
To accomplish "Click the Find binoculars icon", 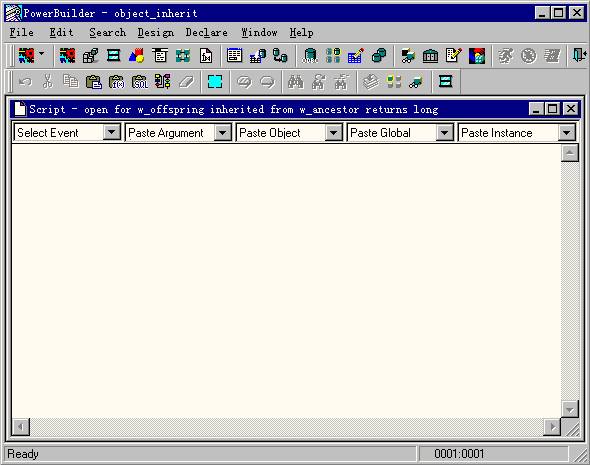I will click(295, 82).
